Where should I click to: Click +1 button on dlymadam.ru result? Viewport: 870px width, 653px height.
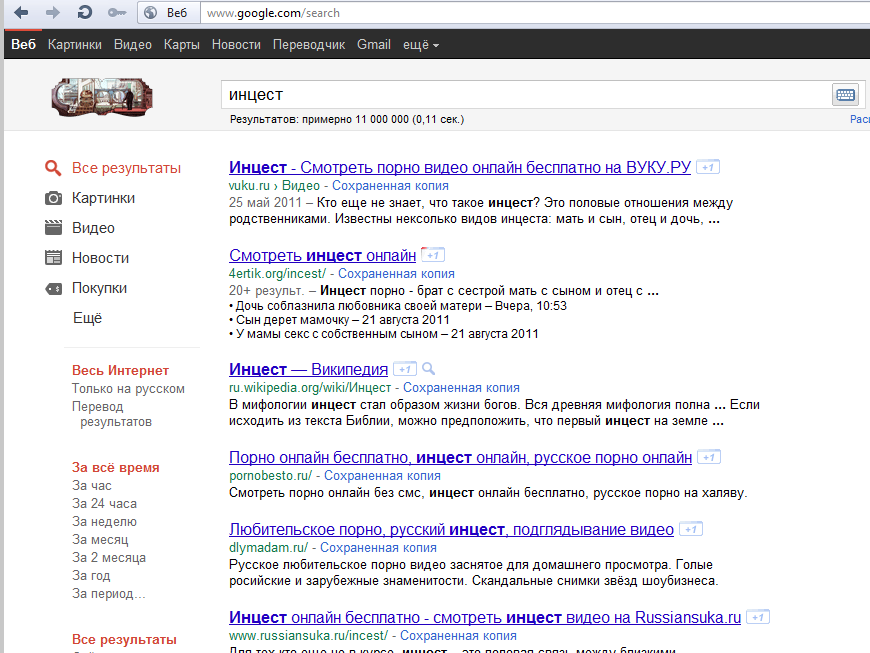click(691, 529)
